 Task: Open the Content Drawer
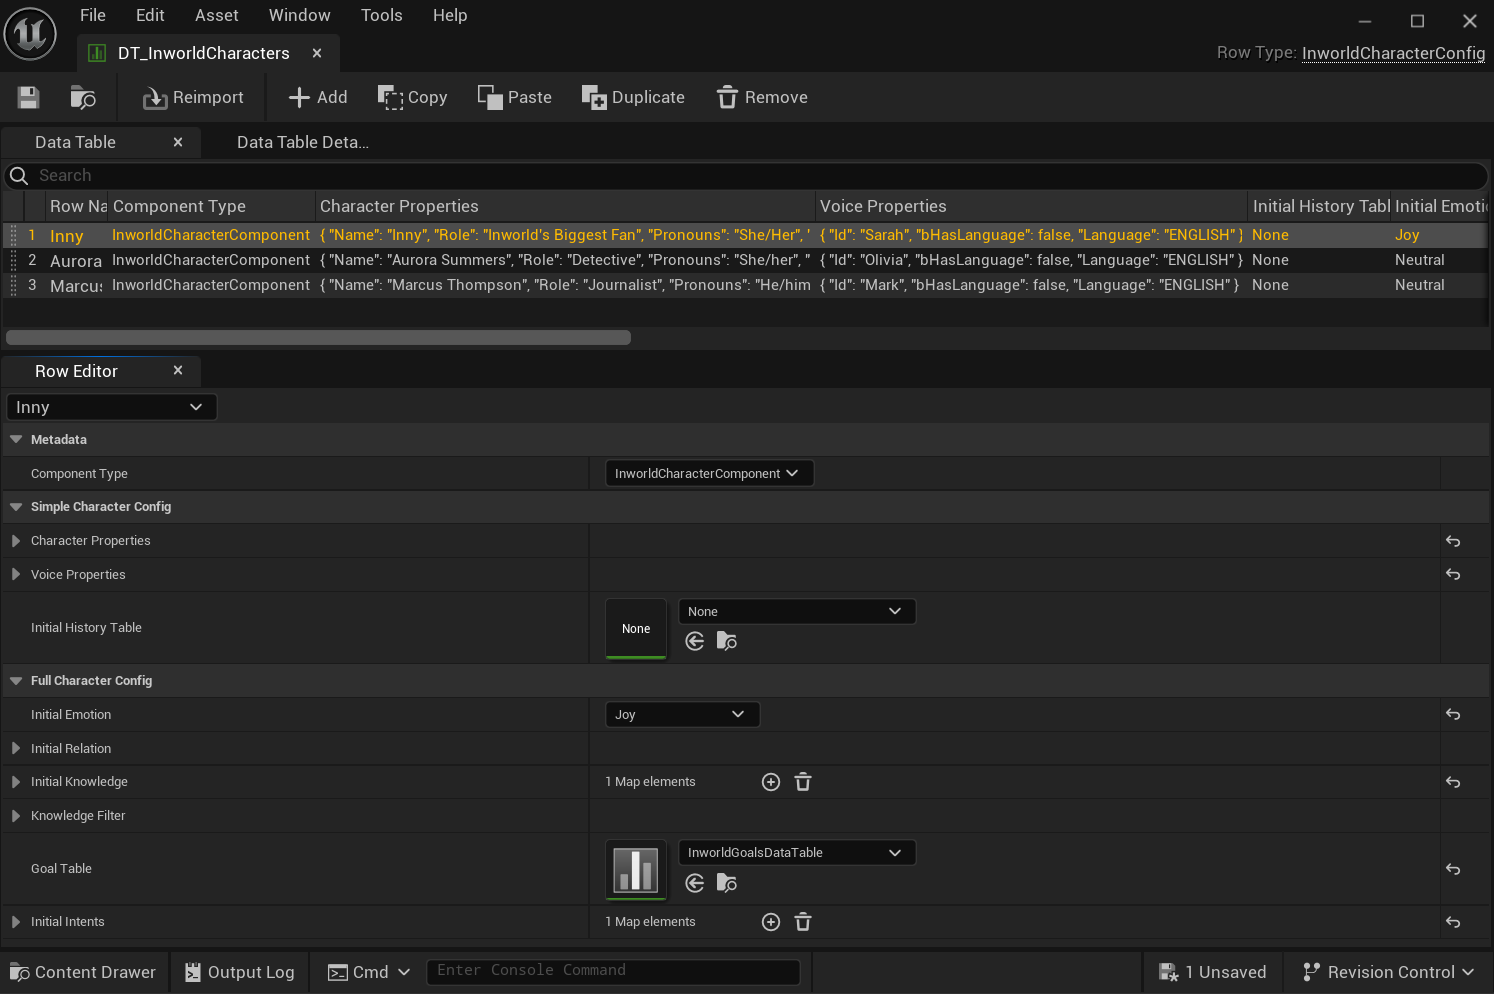[x=83, y=972]
